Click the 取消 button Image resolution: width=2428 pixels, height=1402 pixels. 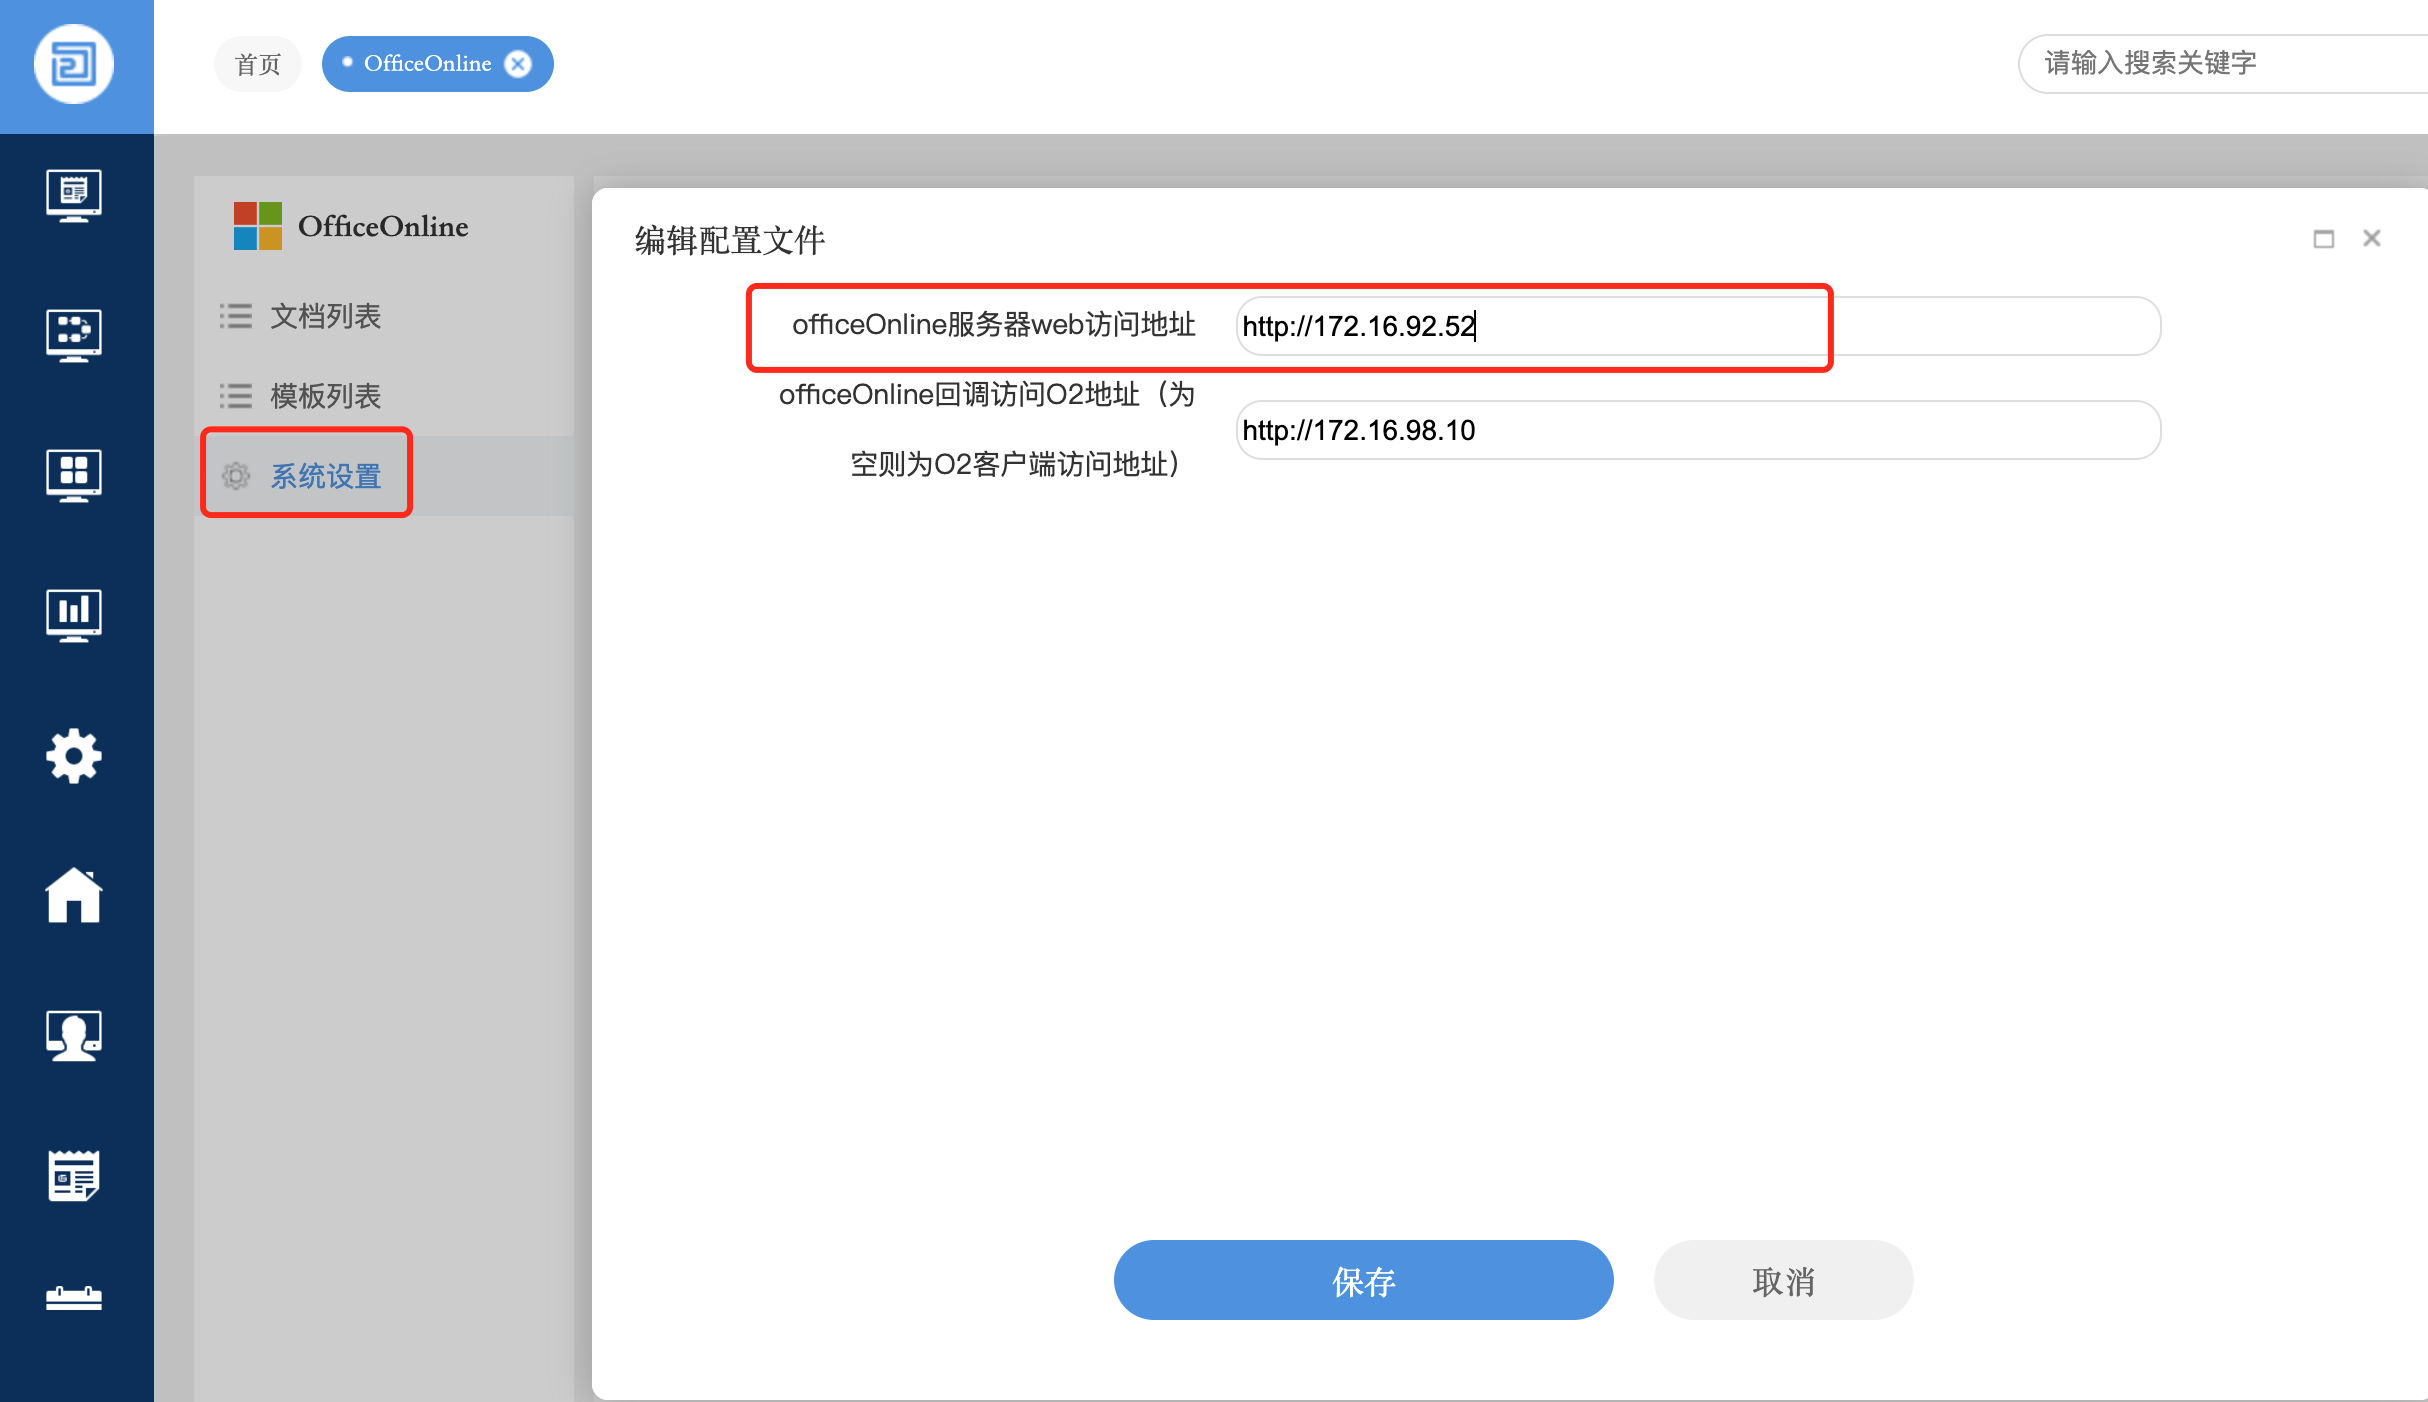(x=1783, y=1280)
